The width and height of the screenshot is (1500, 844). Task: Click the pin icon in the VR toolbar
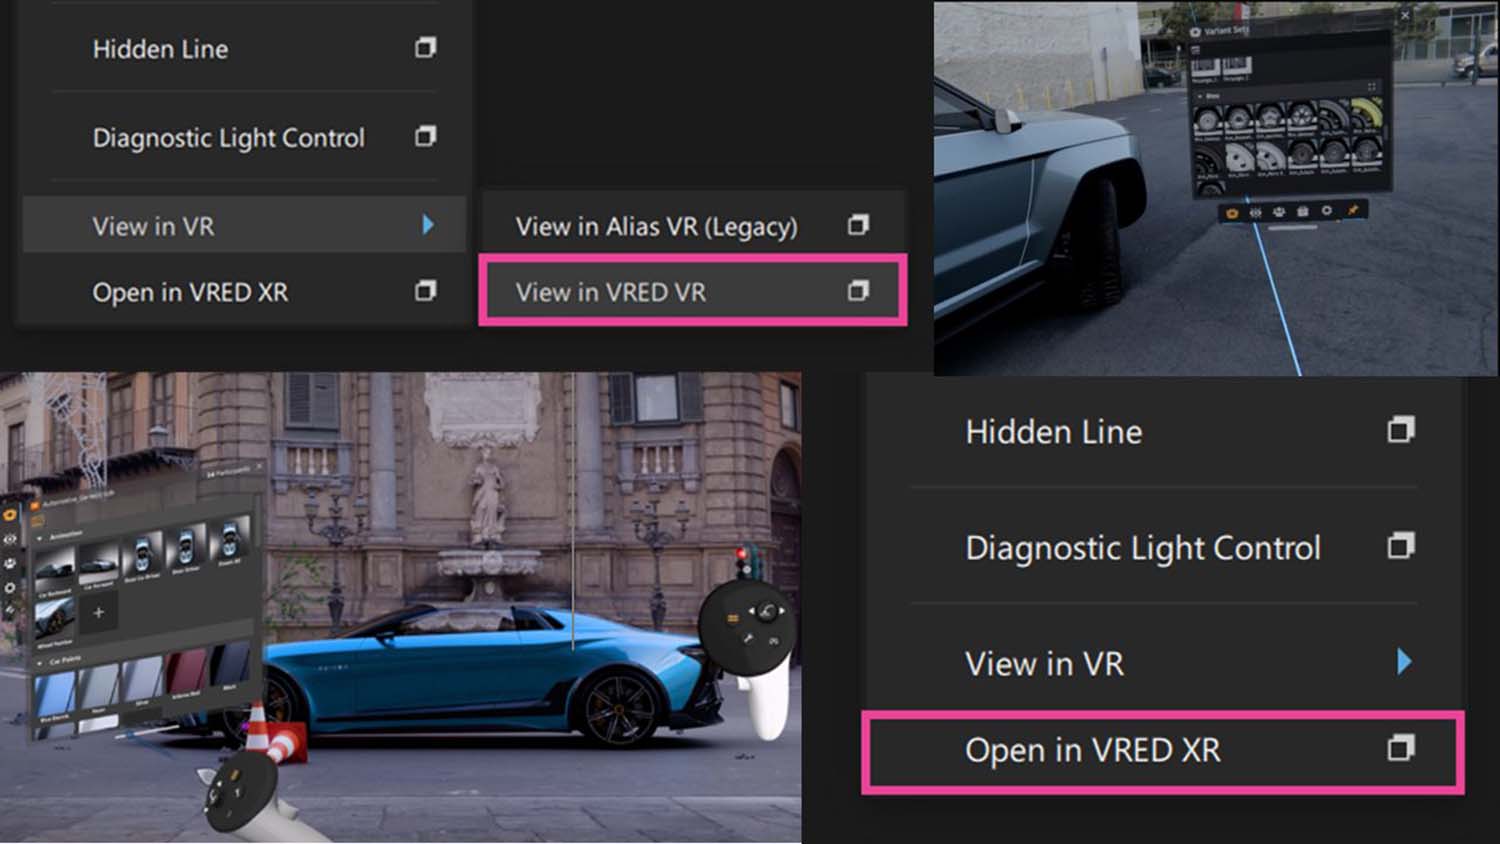coord(1353,213)
